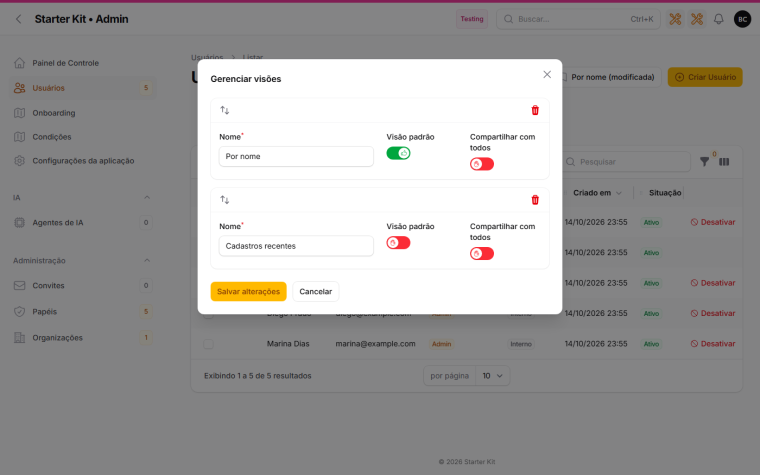Open Configurações da aplicação

coord(83,160)
